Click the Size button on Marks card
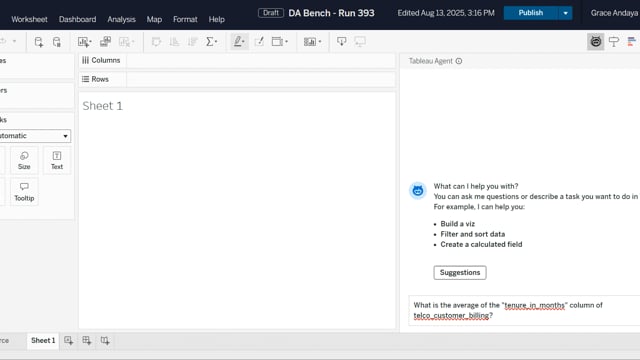The height and width of the screenshot is (360, 640). [24, 160]
